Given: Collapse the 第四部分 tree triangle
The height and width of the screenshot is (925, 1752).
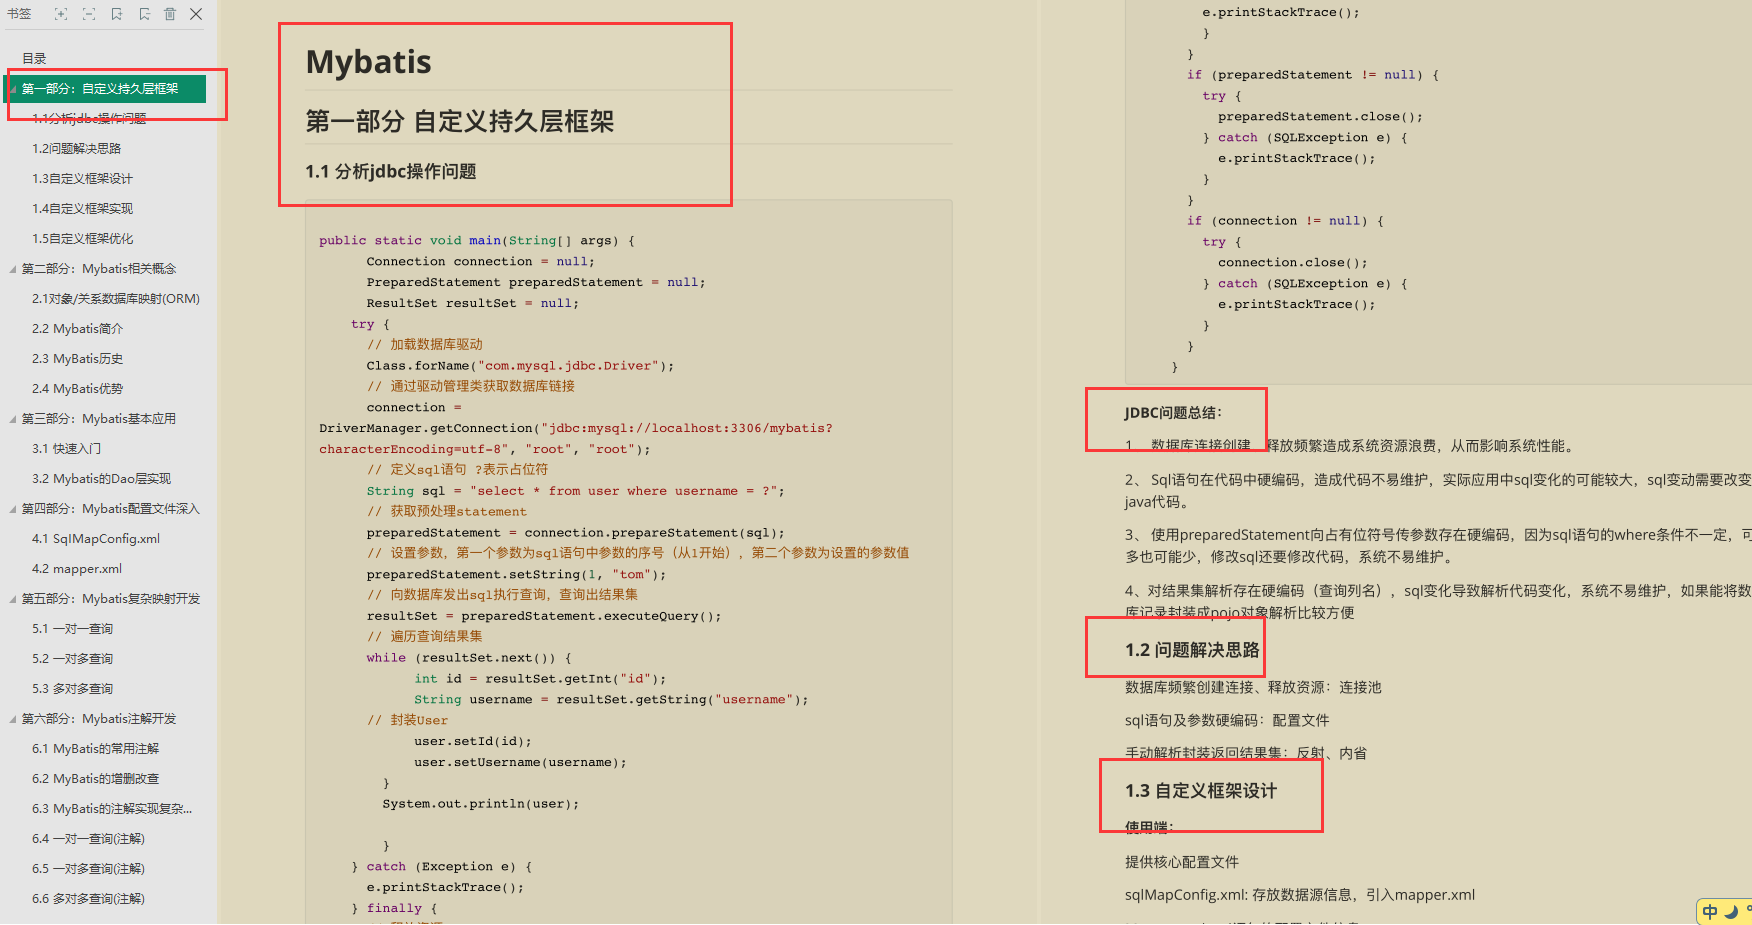Looking at the screenshot, I should [13, 509].
